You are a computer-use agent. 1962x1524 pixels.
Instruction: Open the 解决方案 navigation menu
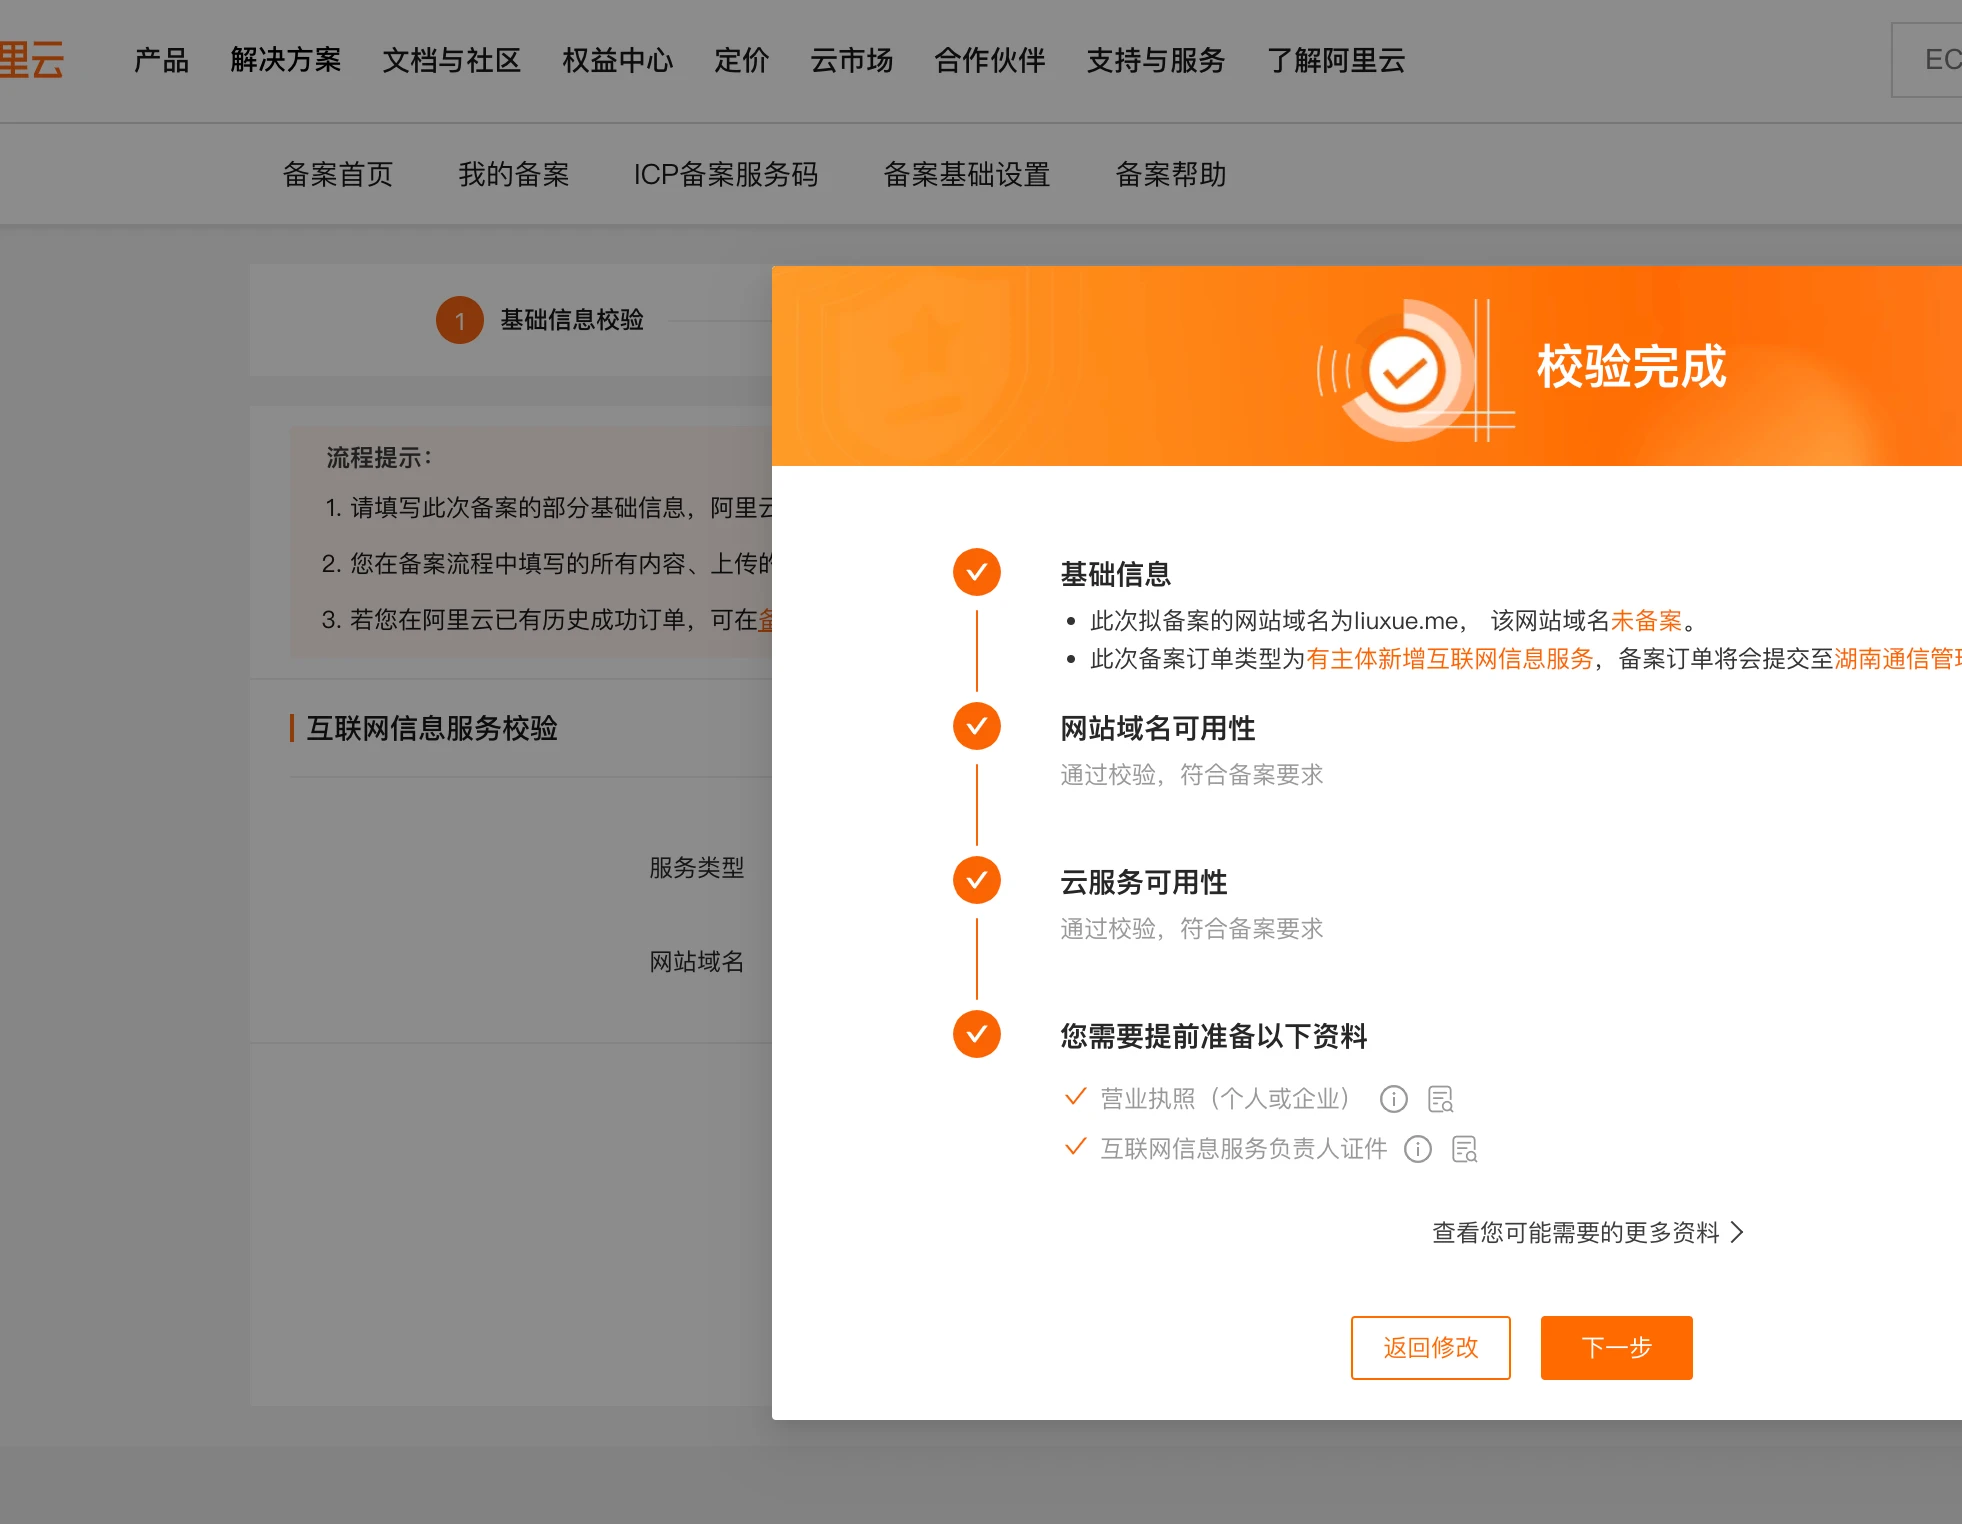pyautogui.click(x=285, y=60)
